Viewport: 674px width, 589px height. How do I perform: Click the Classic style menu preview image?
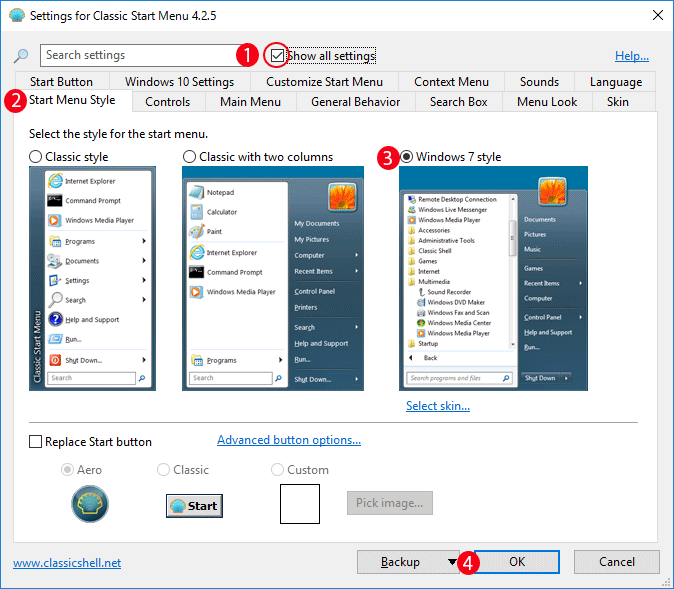pos(92,279)
